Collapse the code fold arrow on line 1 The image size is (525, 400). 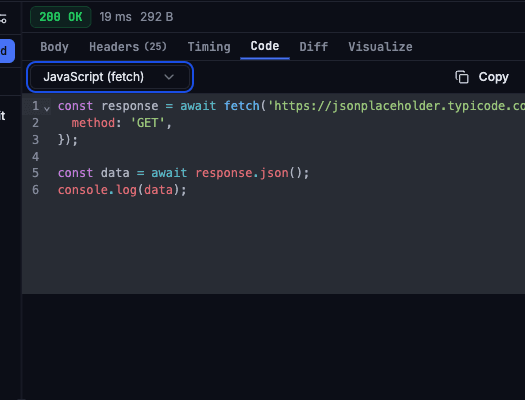pos(47,108)
